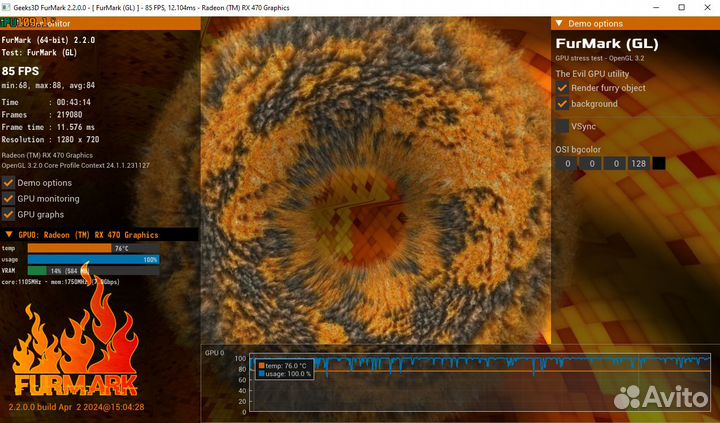The height and width of the screenshot is (423, 720).
Task: Toggle the Demo options checkbox in left panel
Action: click(8, 183)
